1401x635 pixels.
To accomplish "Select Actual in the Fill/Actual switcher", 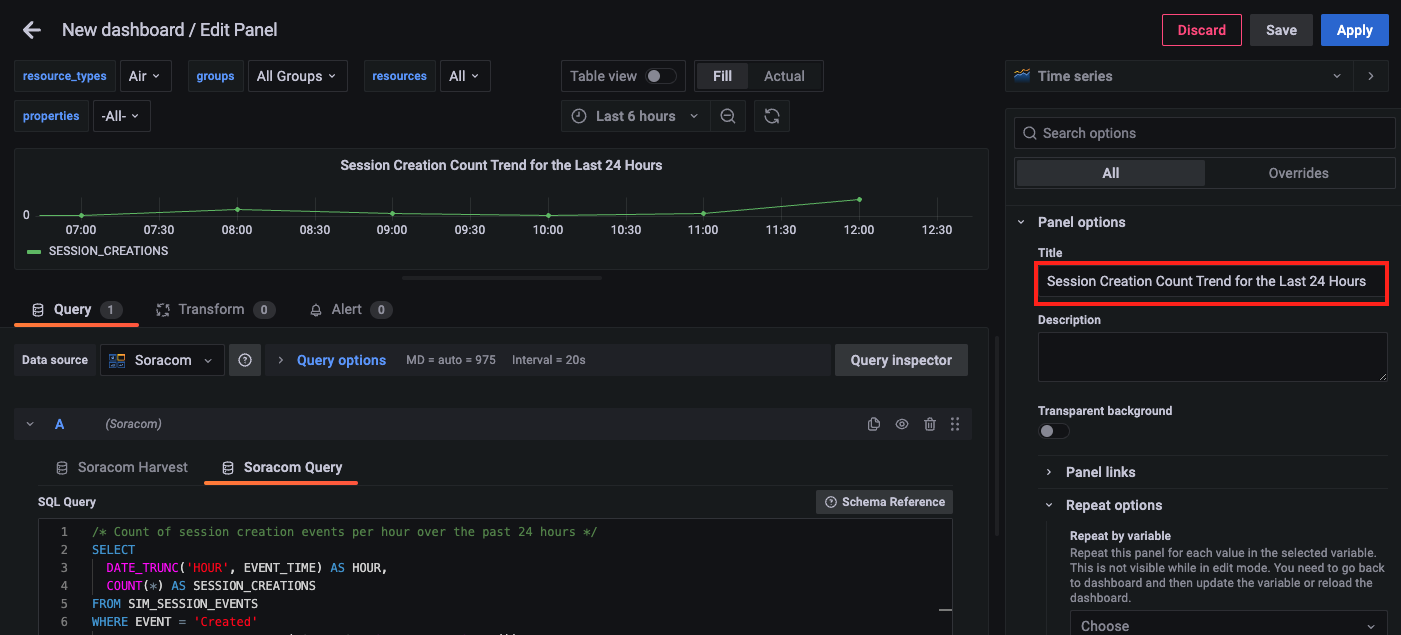I will [x=784, y=75].
